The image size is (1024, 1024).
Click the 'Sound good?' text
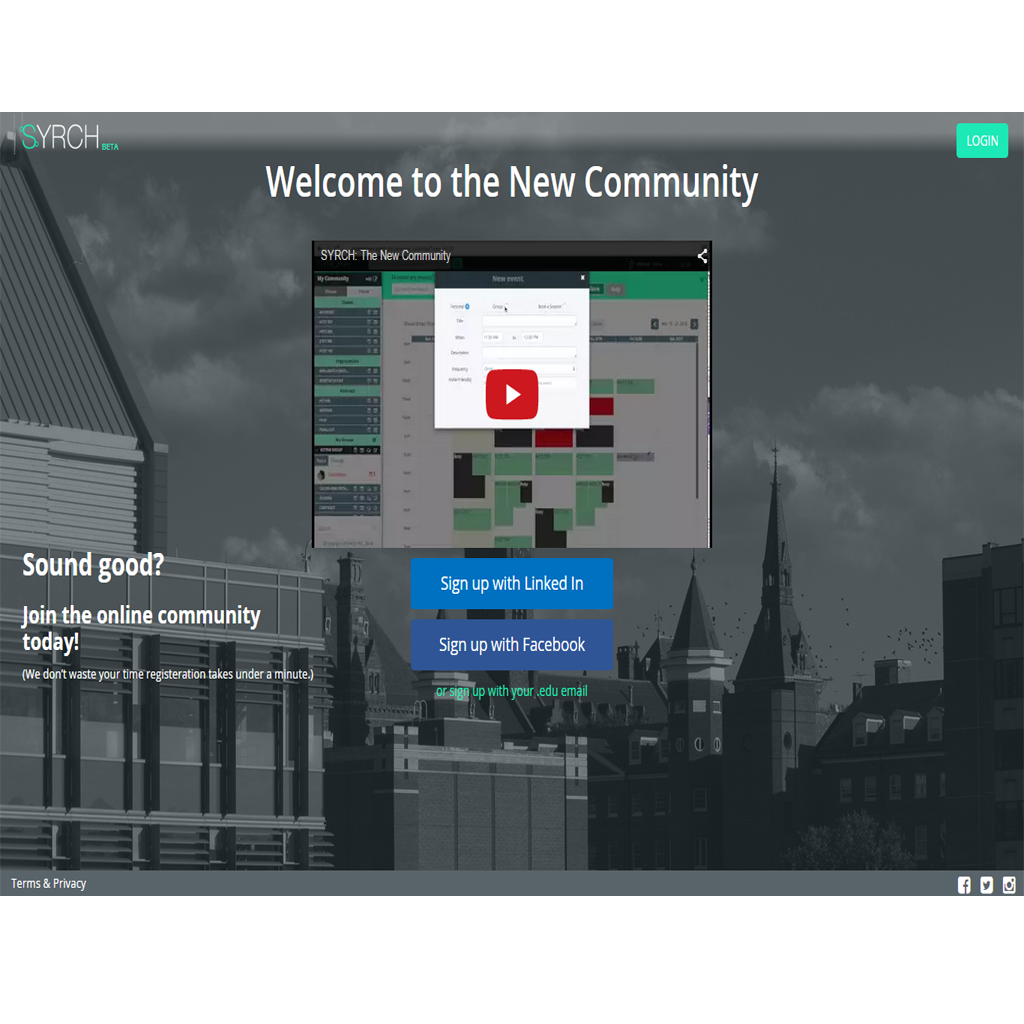pos(93,565)
